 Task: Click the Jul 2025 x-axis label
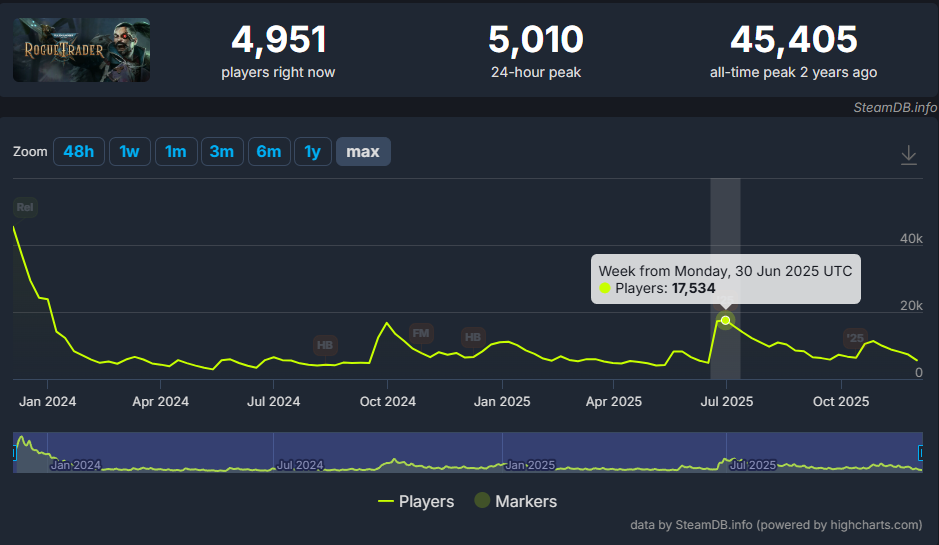pos(726,401)
